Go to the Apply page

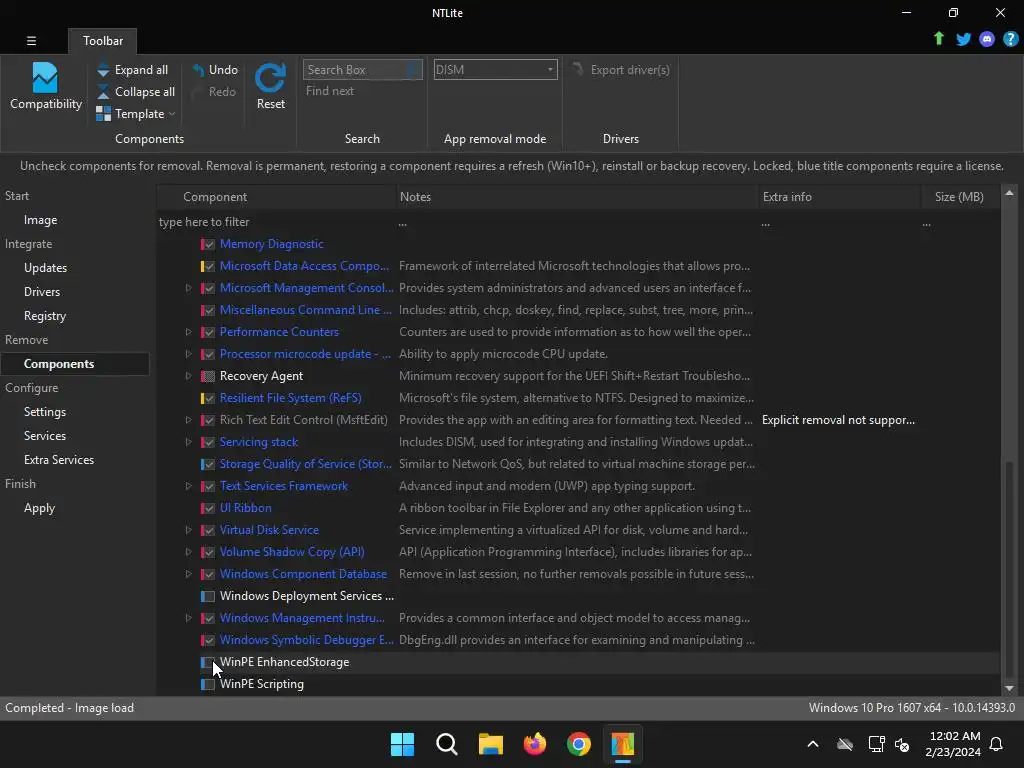39,508
